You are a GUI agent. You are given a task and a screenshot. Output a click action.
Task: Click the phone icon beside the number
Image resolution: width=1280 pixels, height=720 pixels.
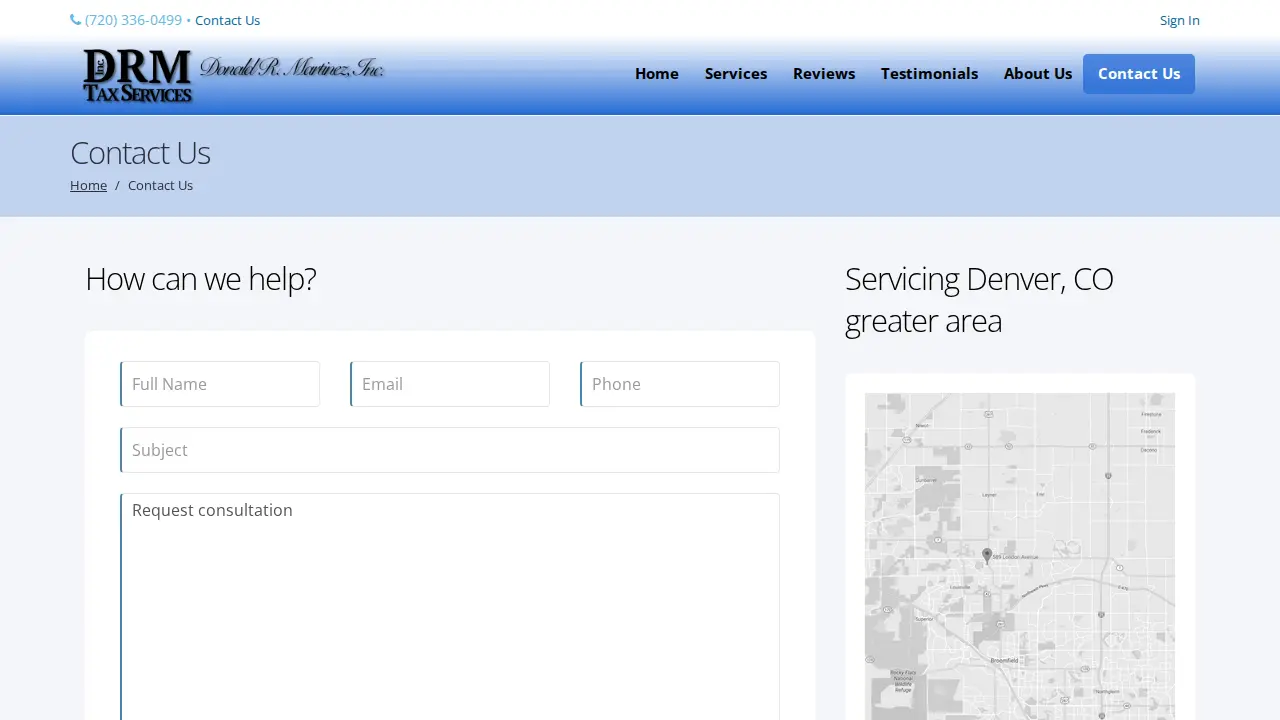[76, 20]
